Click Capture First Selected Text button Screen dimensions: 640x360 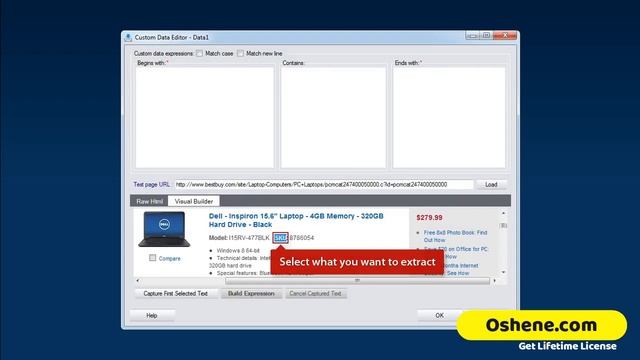(x=176, y=293)
